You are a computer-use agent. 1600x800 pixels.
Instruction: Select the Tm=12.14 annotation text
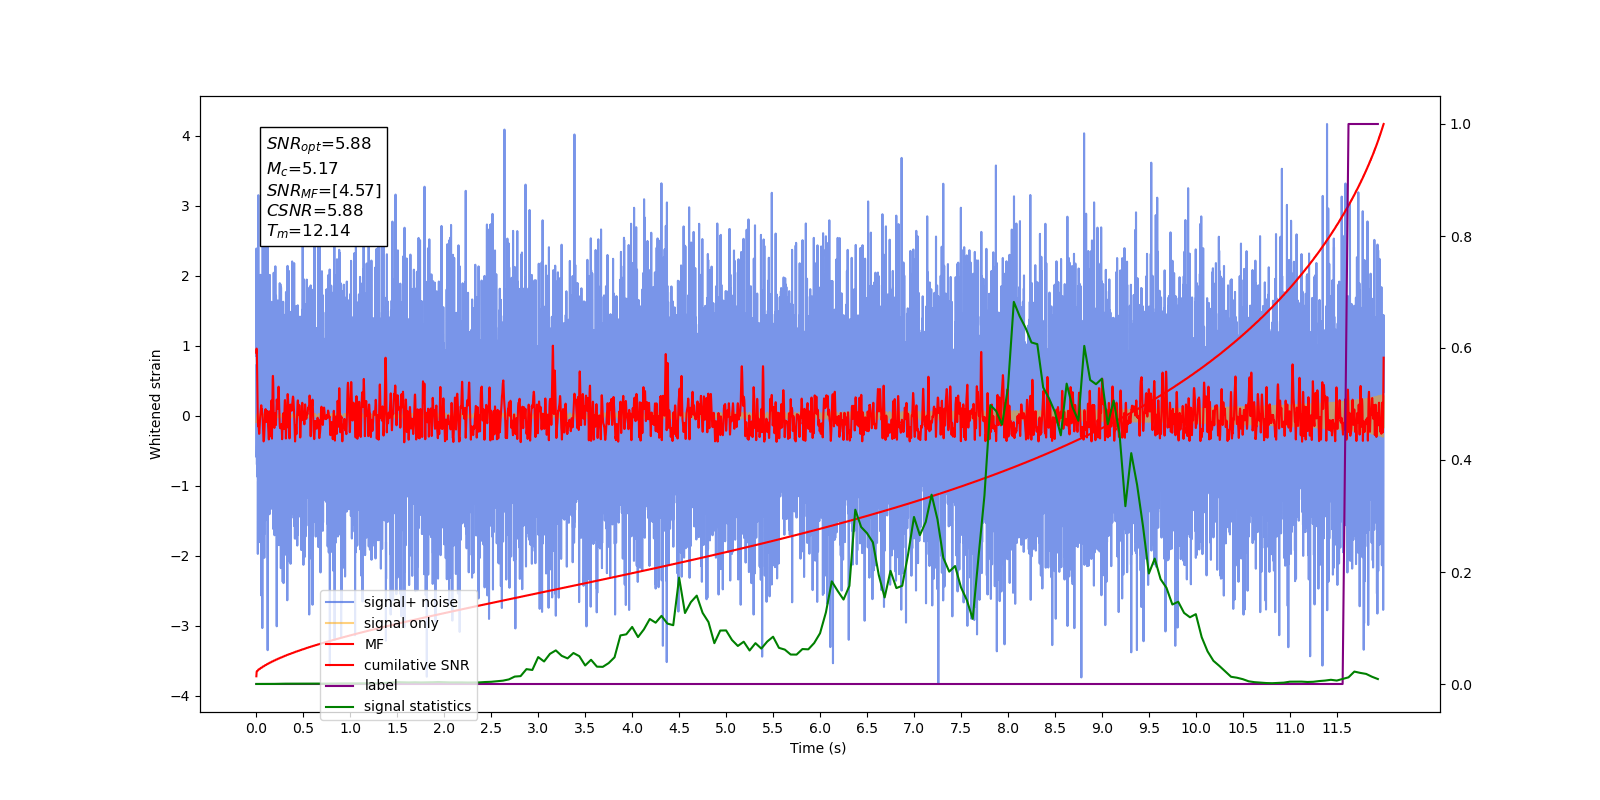tap(308, 231)
